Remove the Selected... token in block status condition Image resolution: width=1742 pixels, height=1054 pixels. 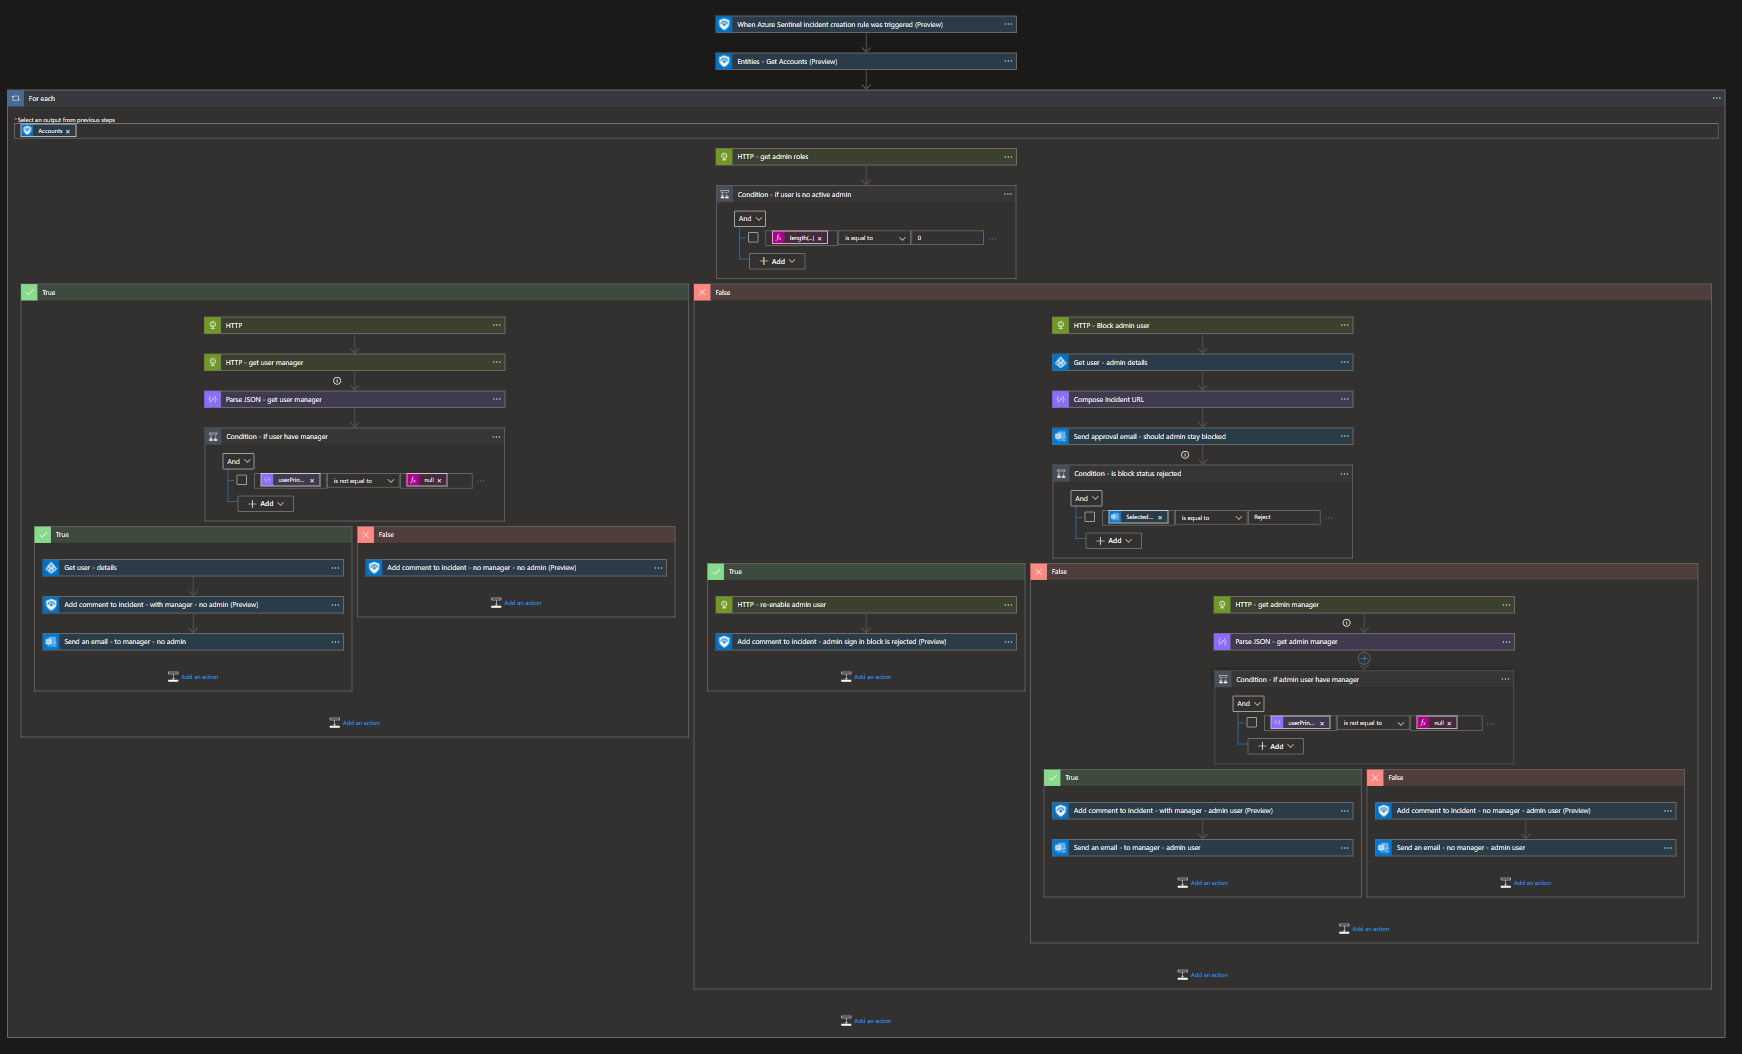pos(1160,518)
